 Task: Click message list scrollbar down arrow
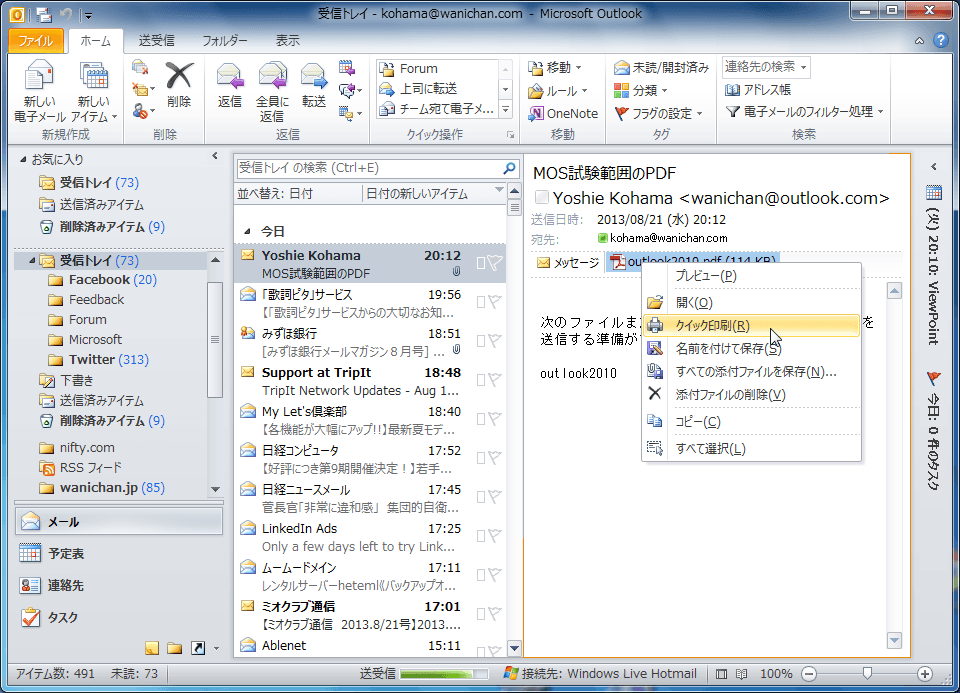(x=514, y=648)
